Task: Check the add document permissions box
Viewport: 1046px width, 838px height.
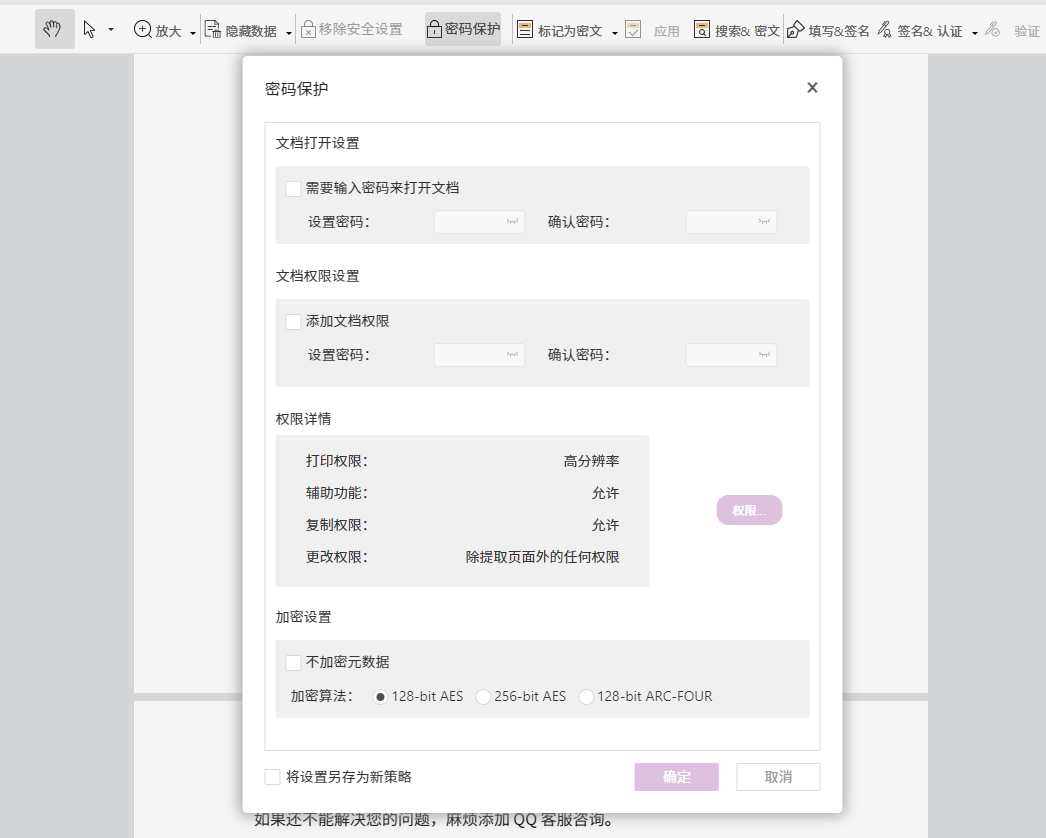Action: (x=294, y=322)
